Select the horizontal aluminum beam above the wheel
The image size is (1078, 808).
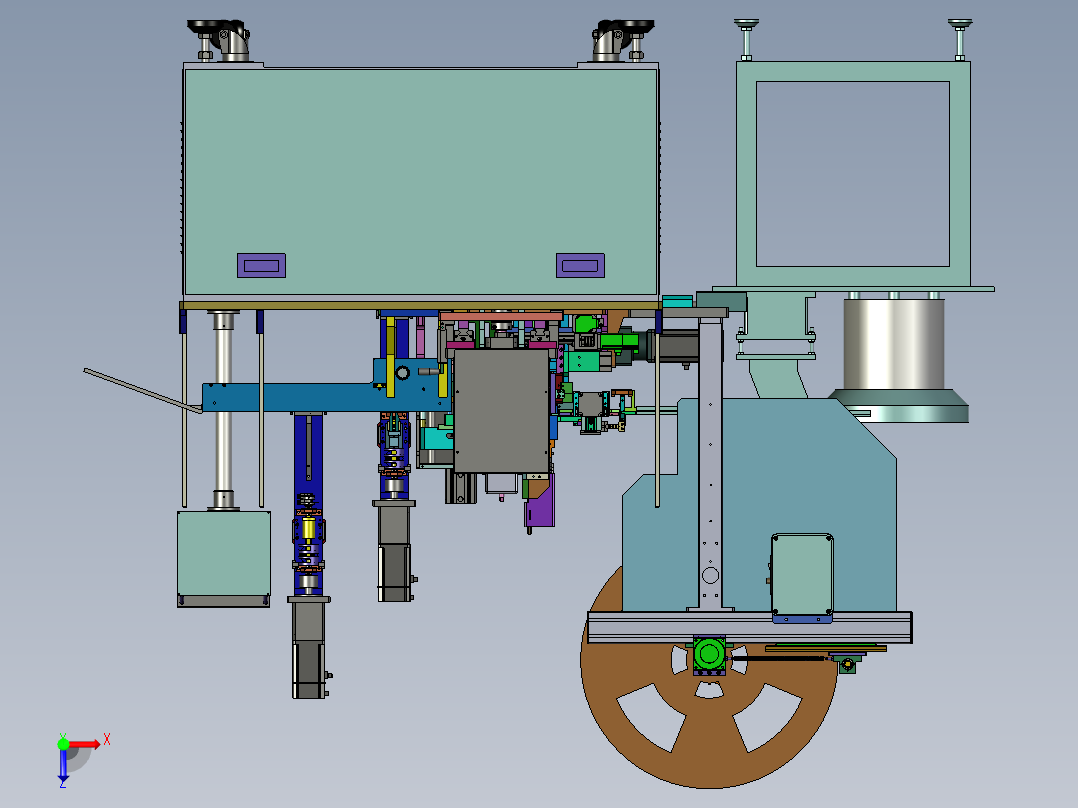pos(749,627)
